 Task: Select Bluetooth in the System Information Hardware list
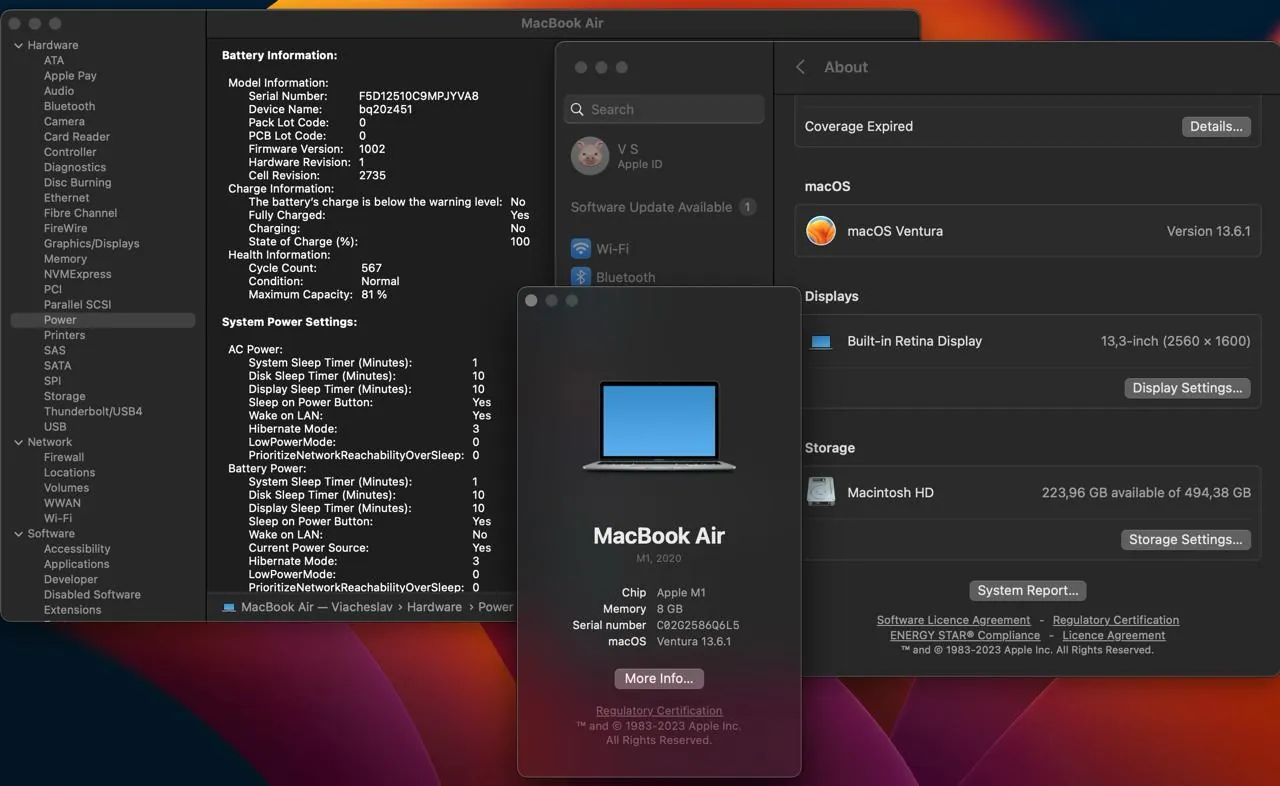pos(70,106)
